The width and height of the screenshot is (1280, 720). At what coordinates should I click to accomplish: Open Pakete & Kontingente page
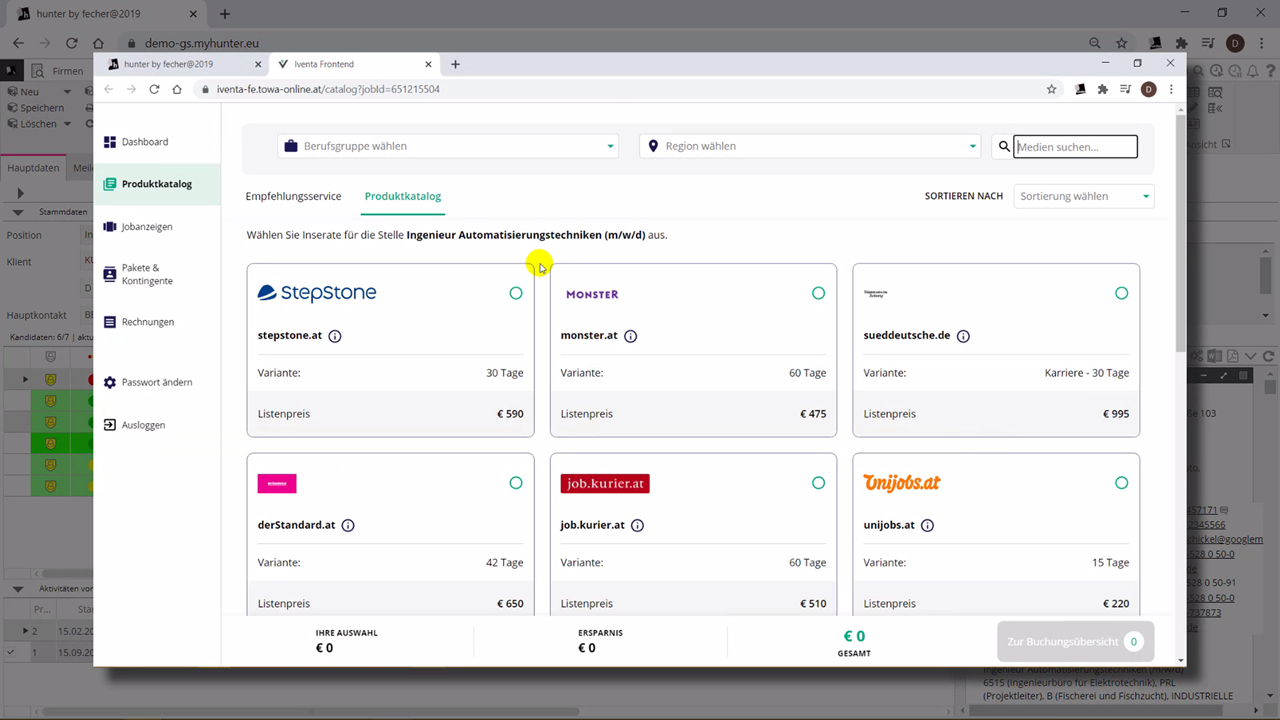(x=147, y=274)
